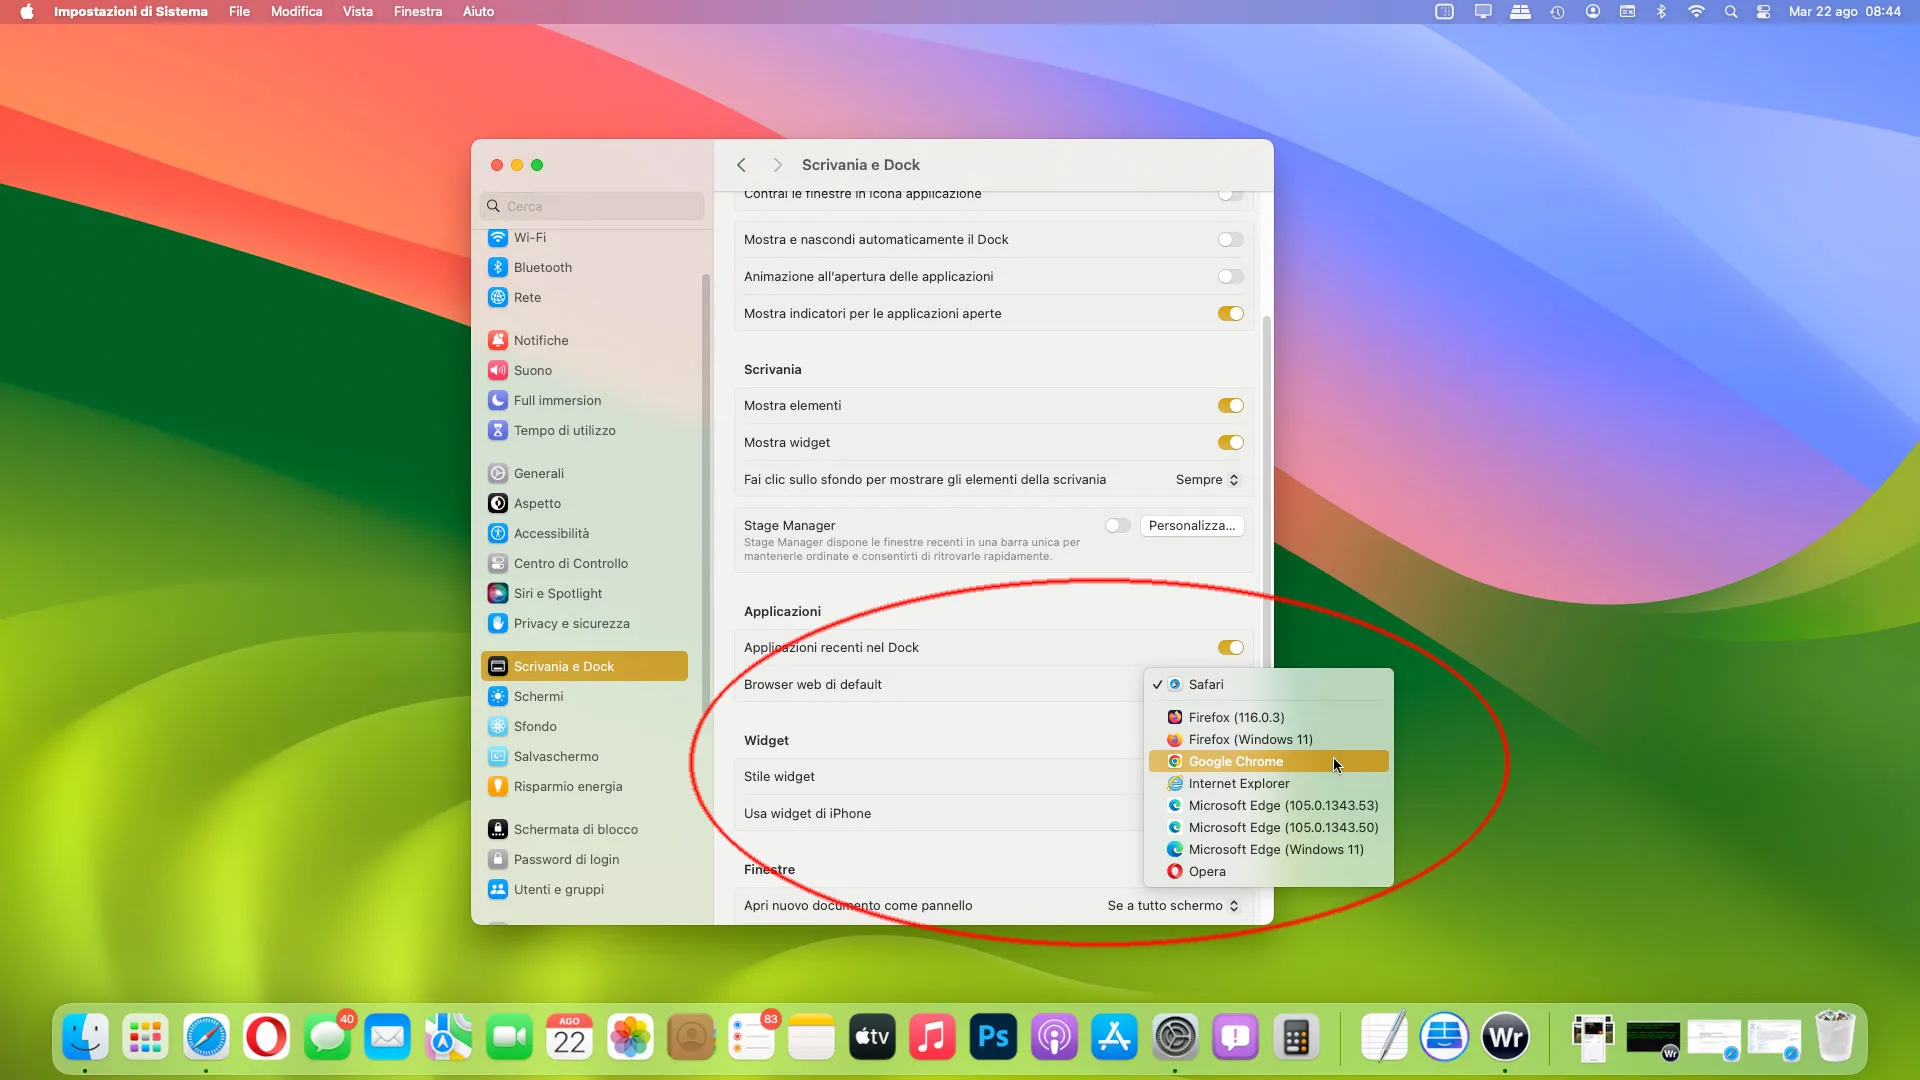Click inside the Cerca search field

point(591,205)
